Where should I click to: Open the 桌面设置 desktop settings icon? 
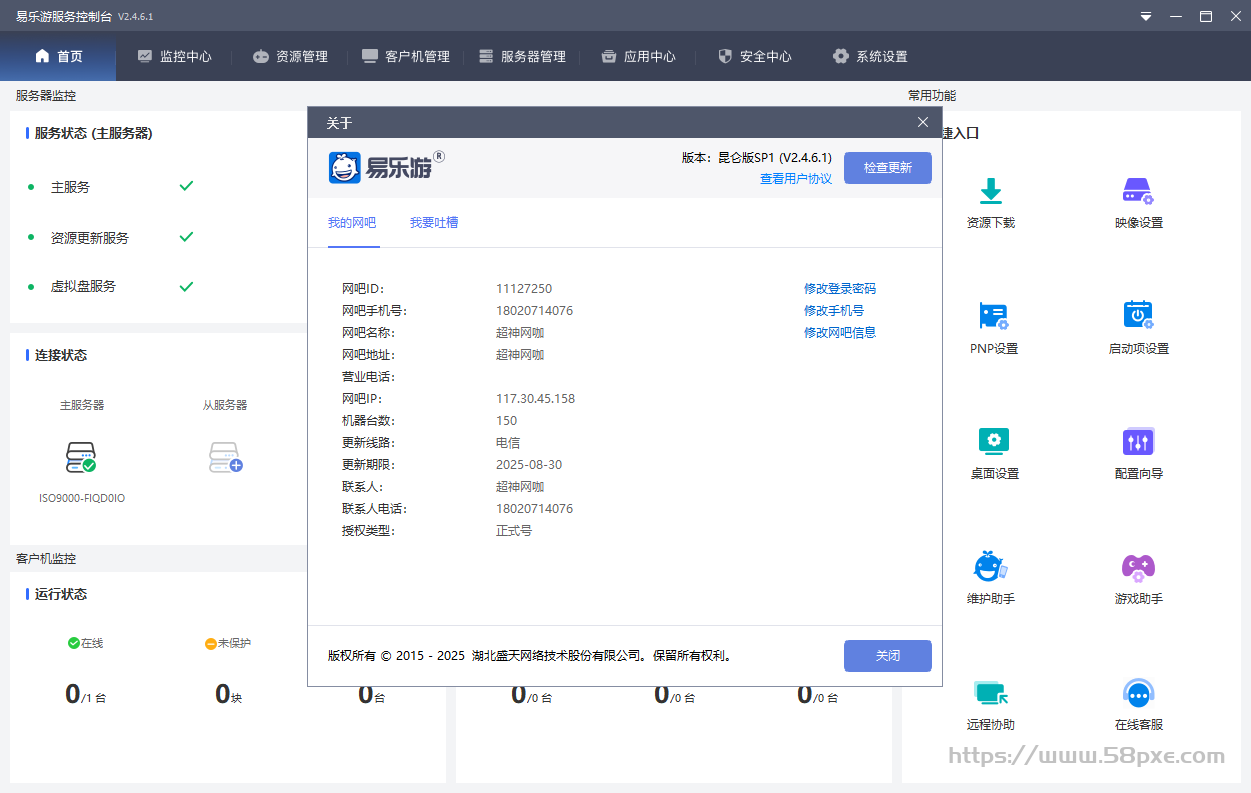pyautogui.click(x=994, y=441)
